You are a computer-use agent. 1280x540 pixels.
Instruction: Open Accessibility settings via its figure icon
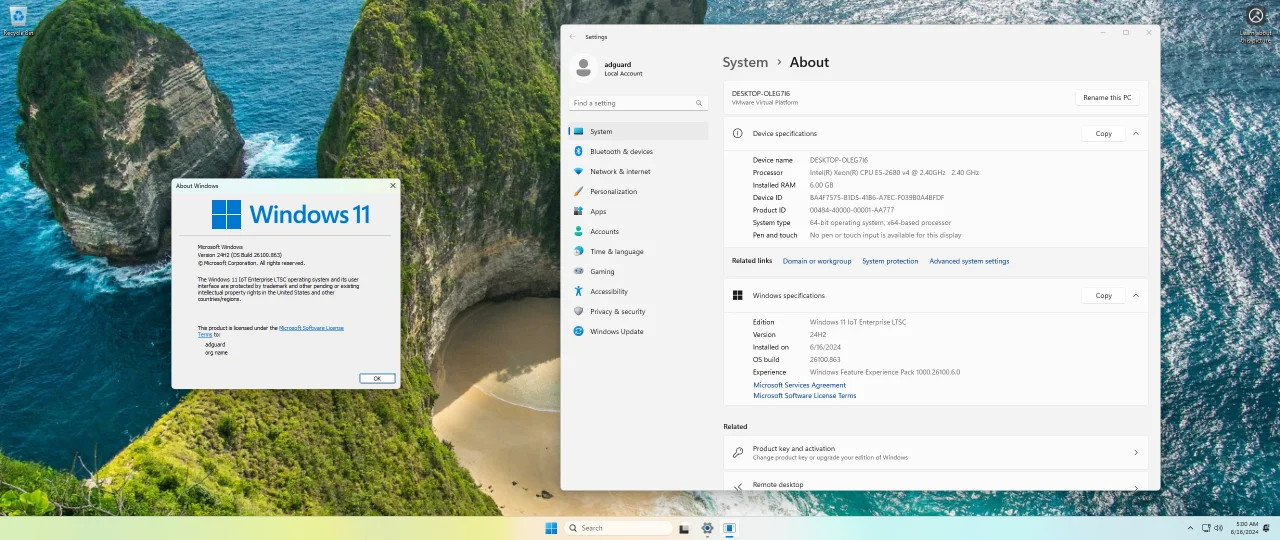pos(579,291)
